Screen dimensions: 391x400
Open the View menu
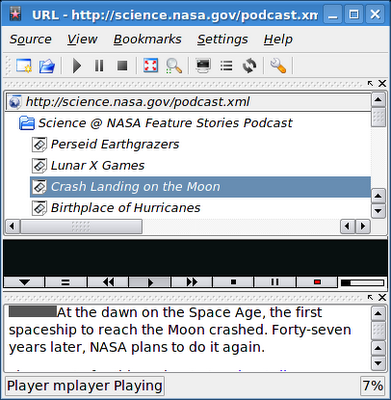[x=82, y=39]
